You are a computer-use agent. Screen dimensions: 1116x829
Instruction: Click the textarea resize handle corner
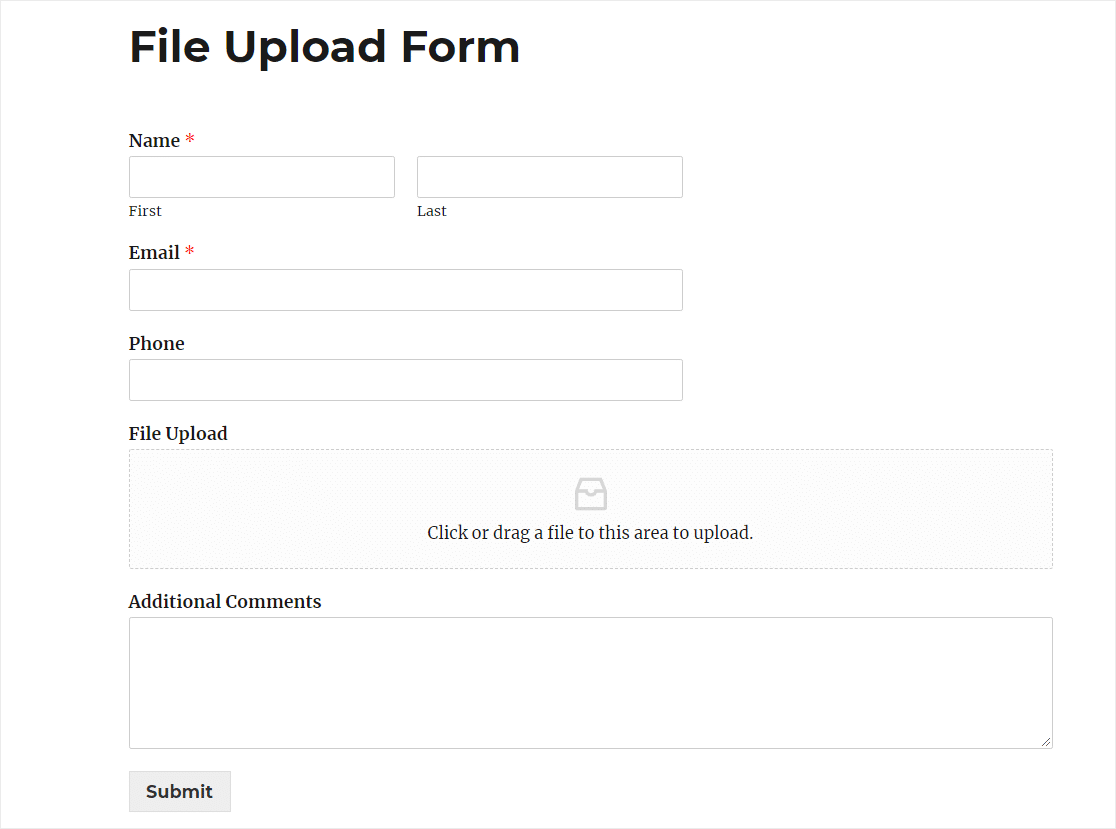(1046, 741)
